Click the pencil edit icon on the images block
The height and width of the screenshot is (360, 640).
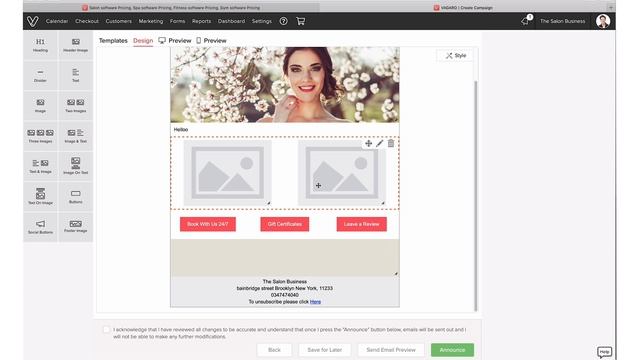point(380,143)
